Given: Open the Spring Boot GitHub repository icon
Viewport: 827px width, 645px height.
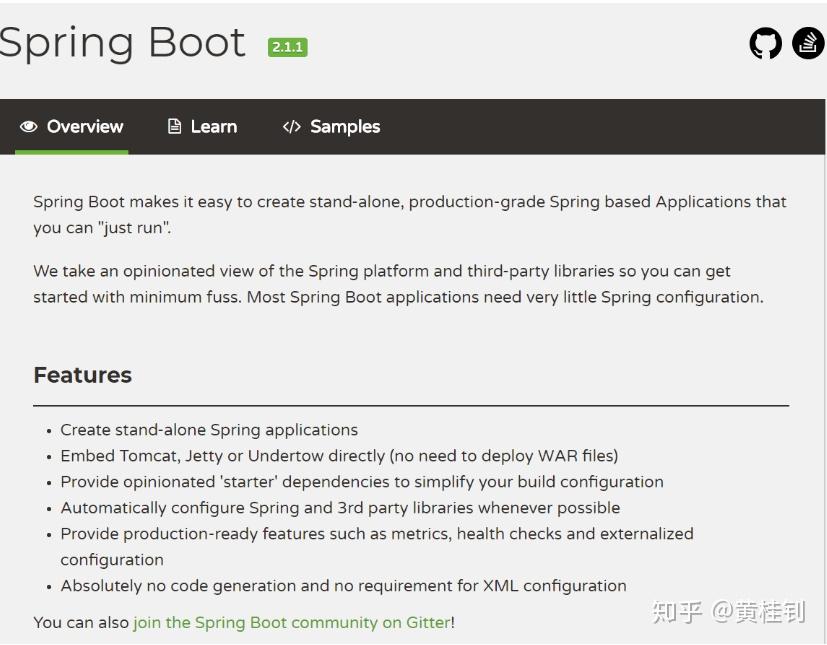Looking at the screenshot, I should point(764,43).
